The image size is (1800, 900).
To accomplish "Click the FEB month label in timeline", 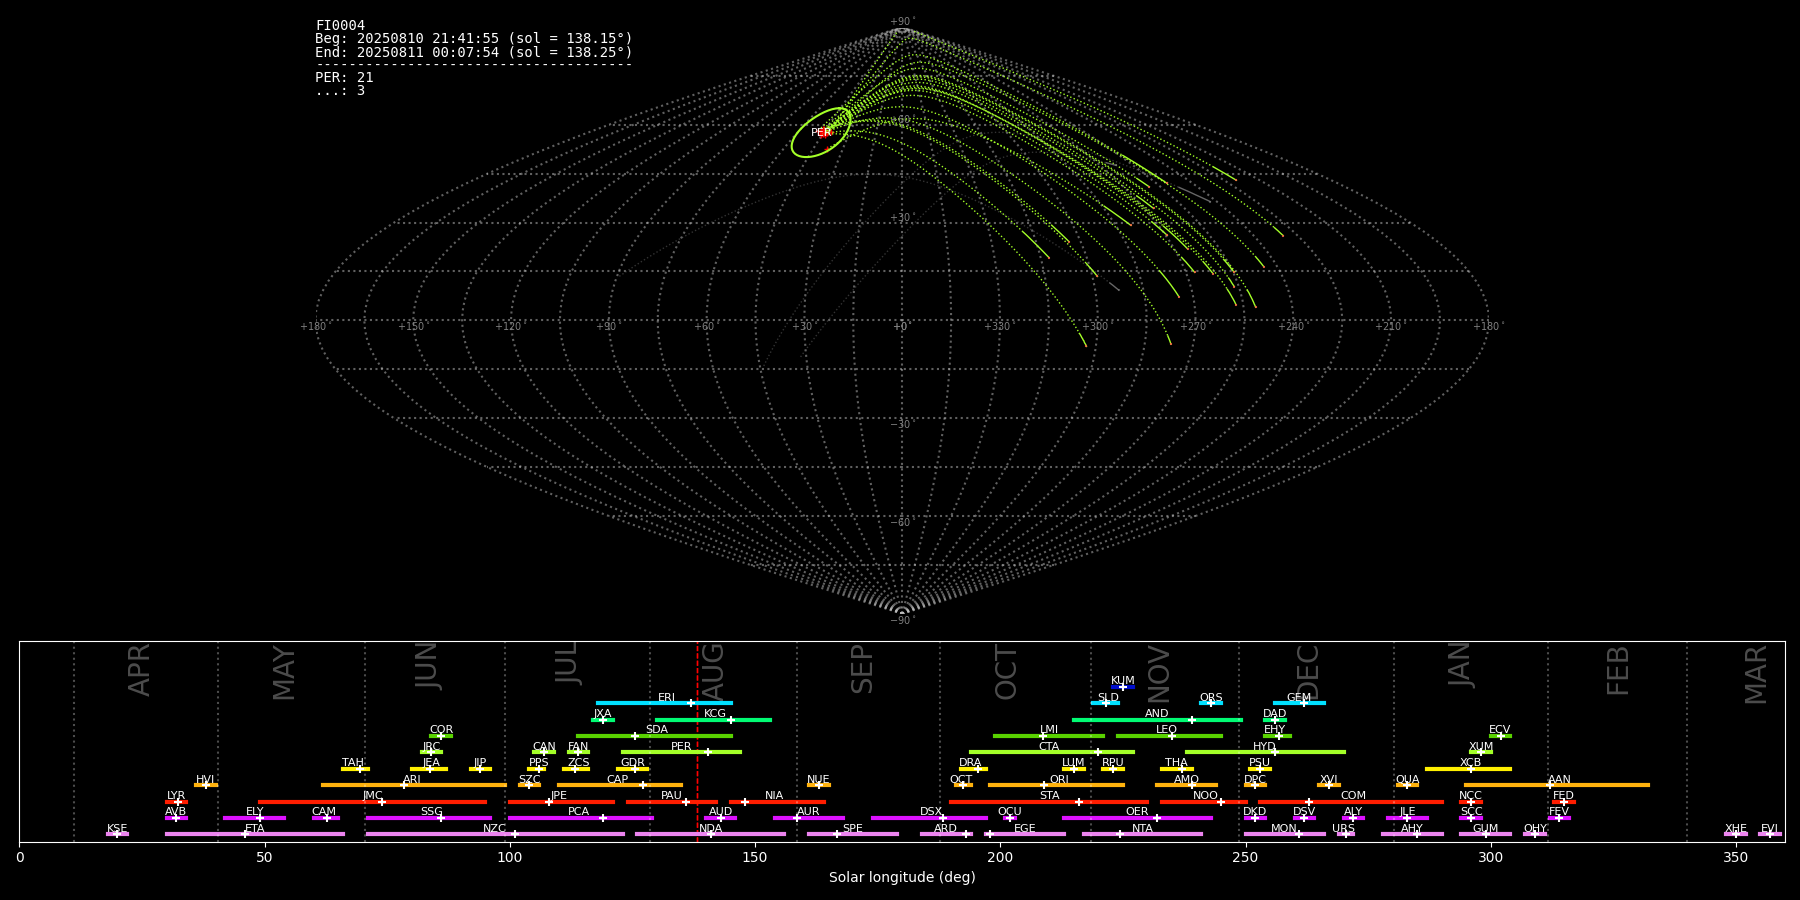I will click(1618, 670).
